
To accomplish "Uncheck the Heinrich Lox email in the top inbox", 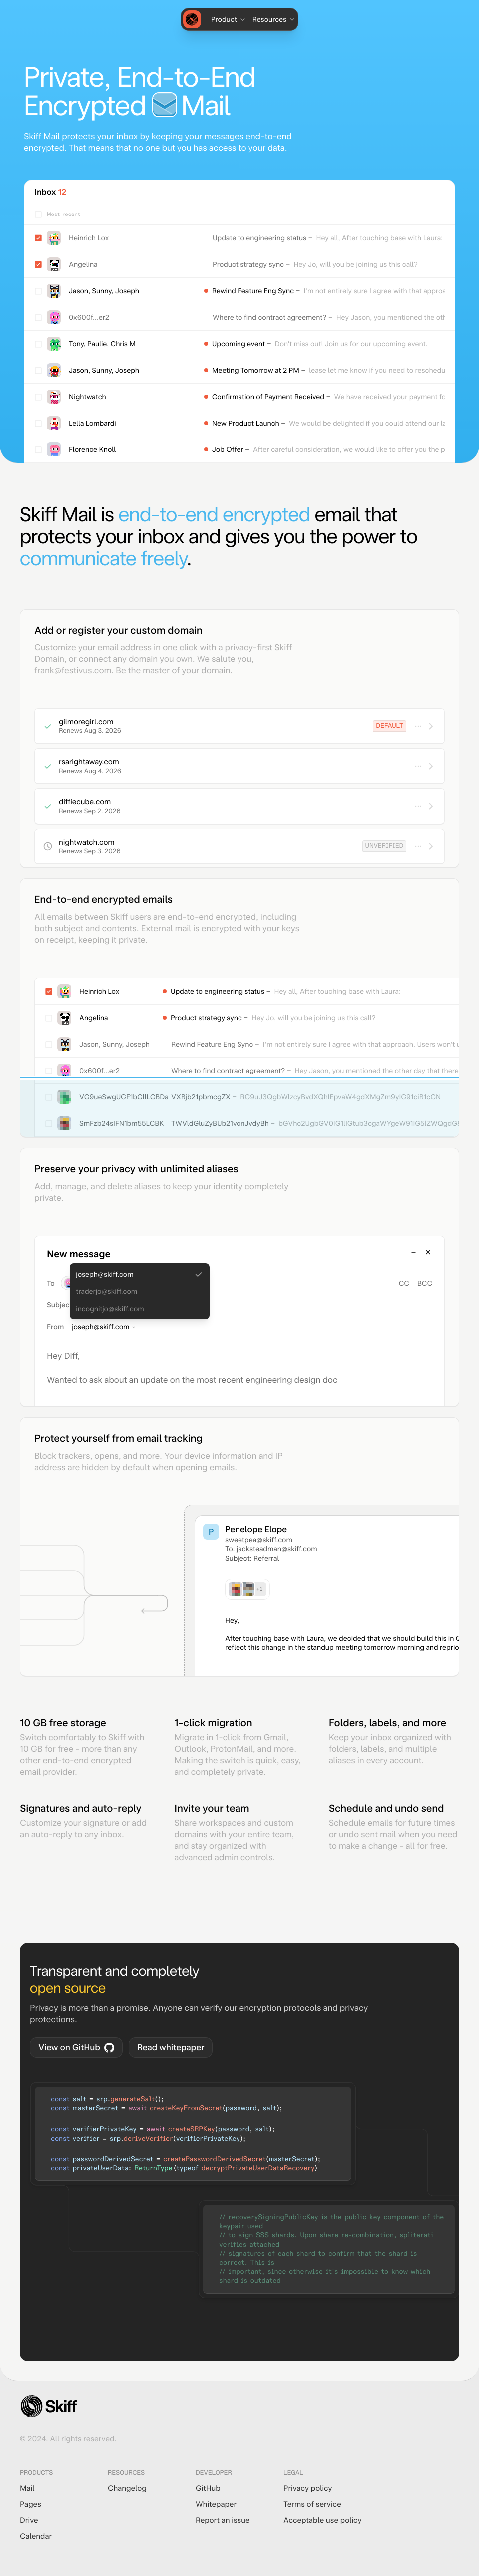I will coord(38,238).
